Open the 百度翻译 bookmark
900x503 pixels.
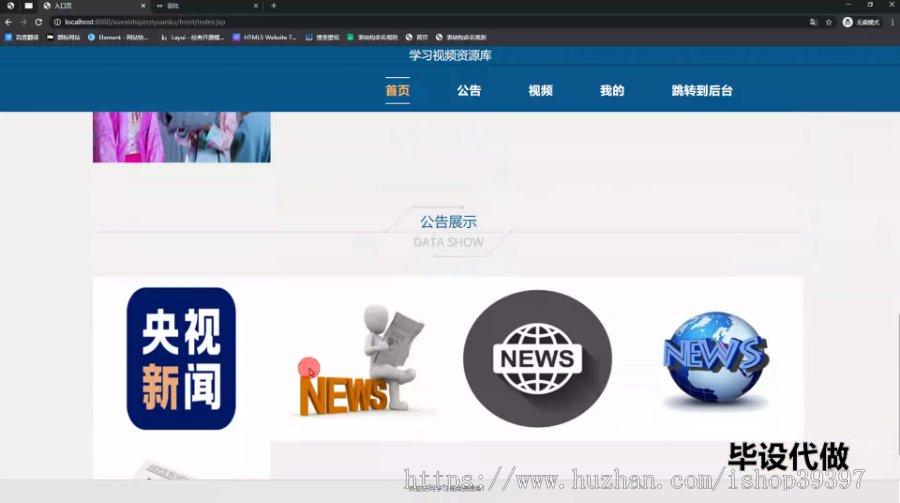coord(22,37)
